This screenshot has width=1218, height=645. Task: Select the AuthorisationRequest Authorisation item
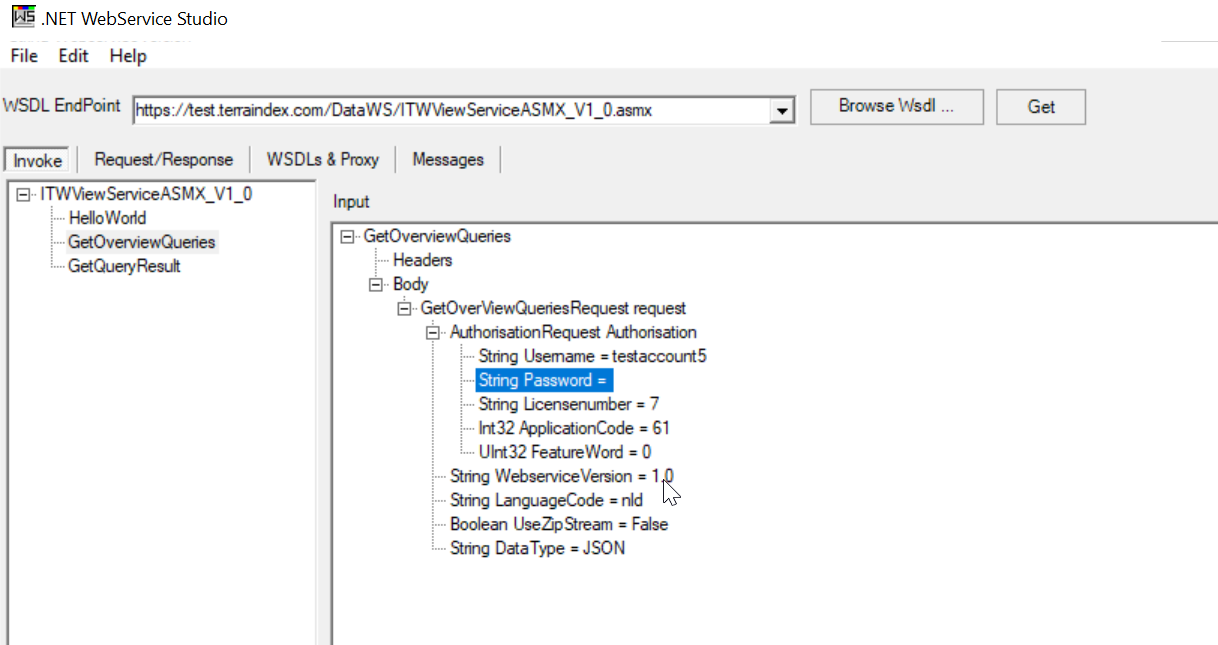click(573, 332)
